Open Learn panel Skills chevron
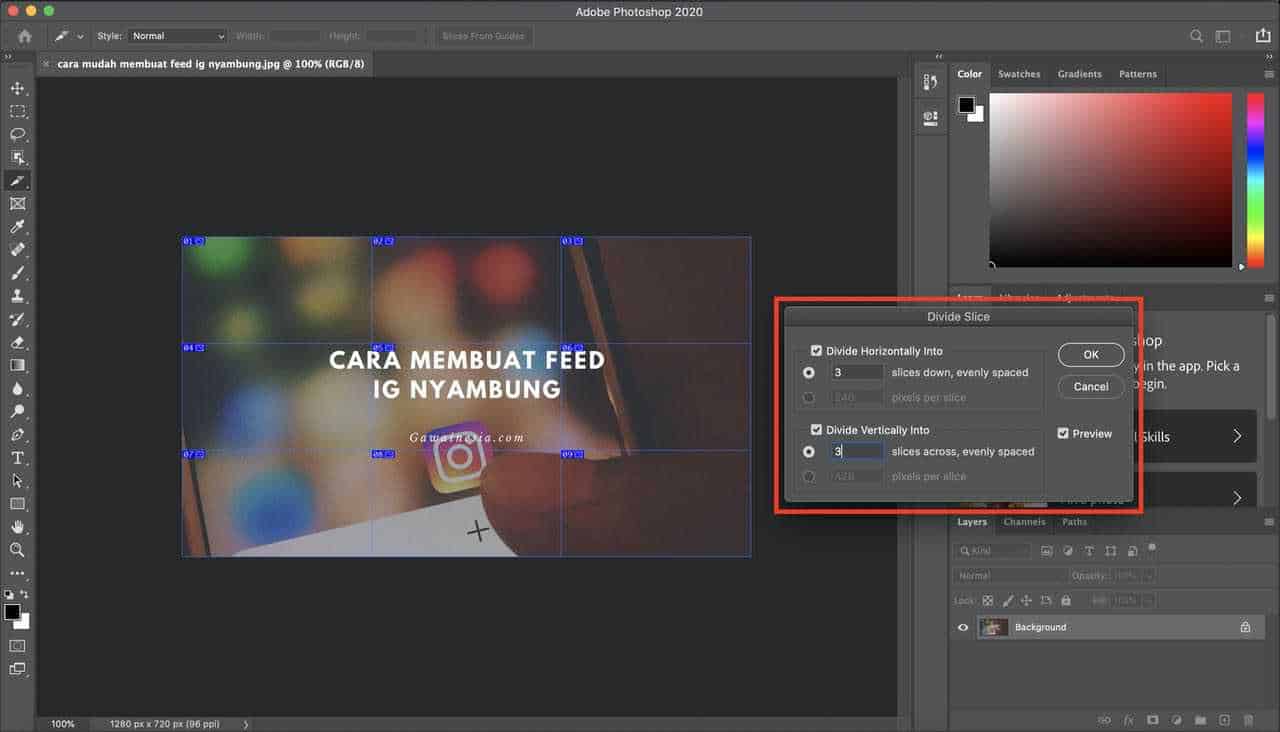Viewport: 1280px width, 732px height. point(1237,436)
